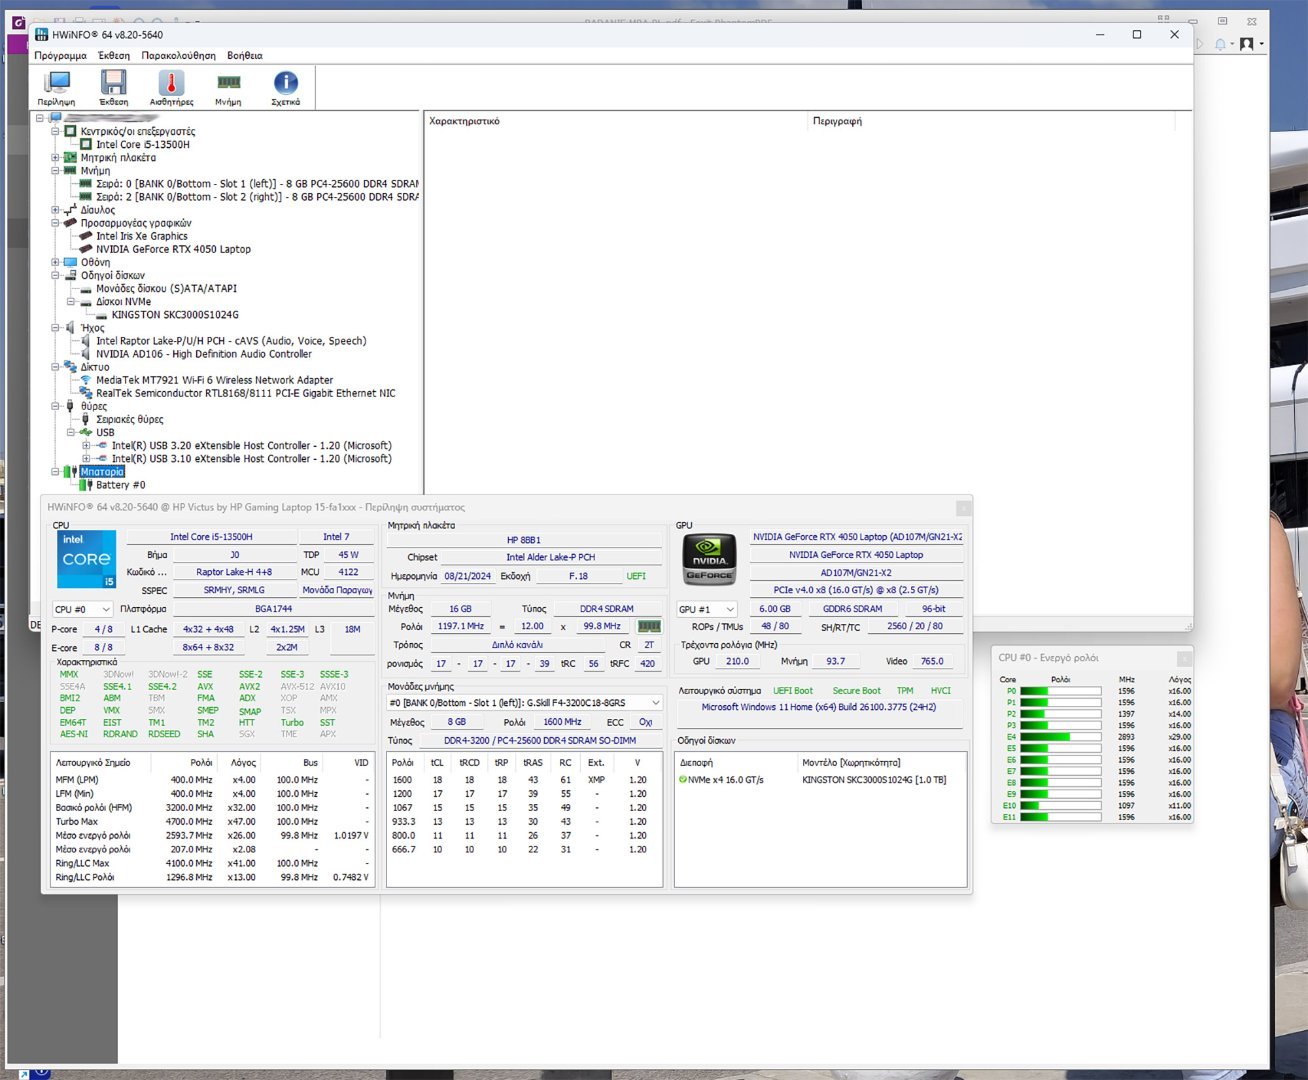Click the NVIDIA GeForce RTX 4050 Laptop GPU name field

click(x=856, y=555)
